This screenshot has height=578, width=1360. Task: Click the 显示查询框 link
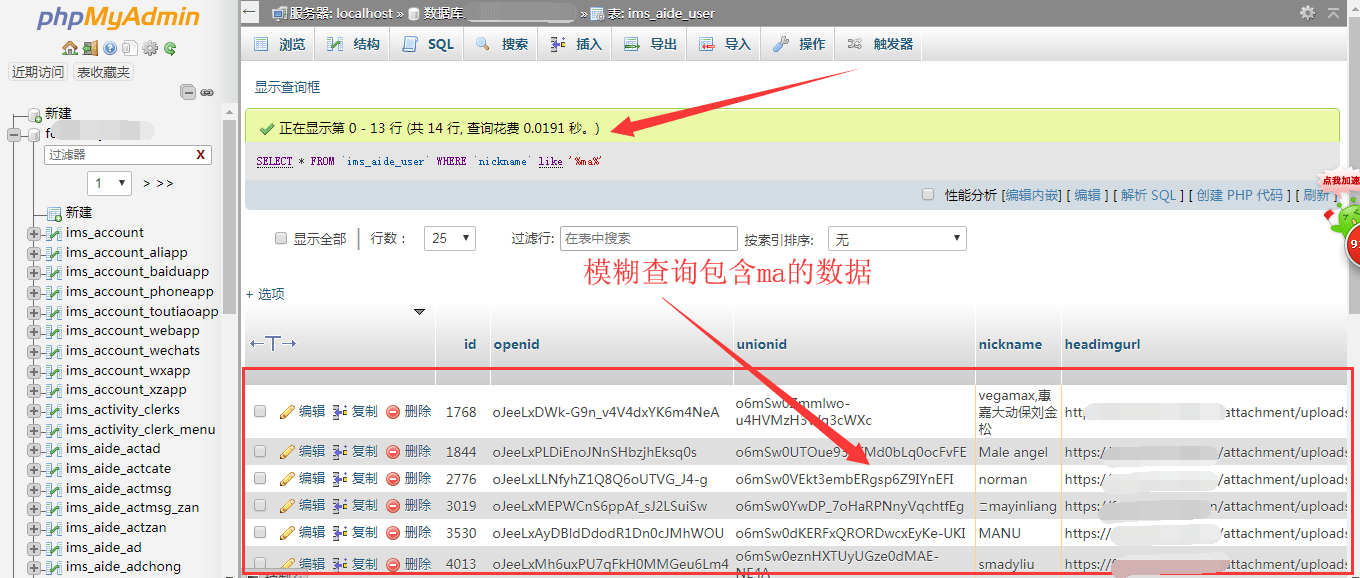coord(287,87)
